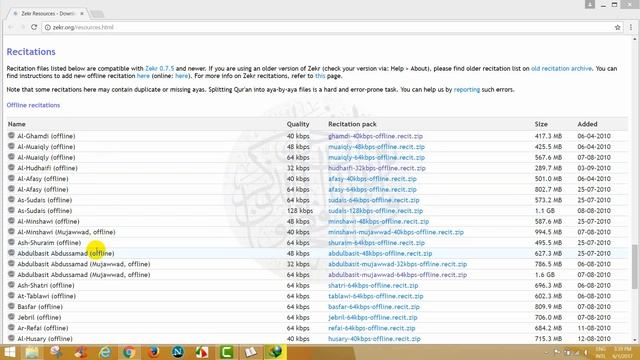Click the recitation icon beside Al-Hudhaifi (offline)

(x=11, y=167)
